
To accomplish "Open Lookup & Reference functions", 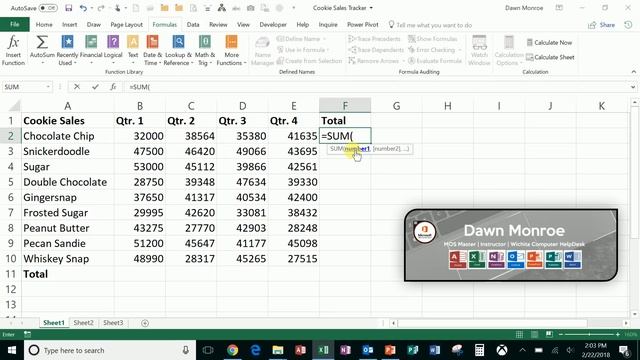I will point(178,51).
